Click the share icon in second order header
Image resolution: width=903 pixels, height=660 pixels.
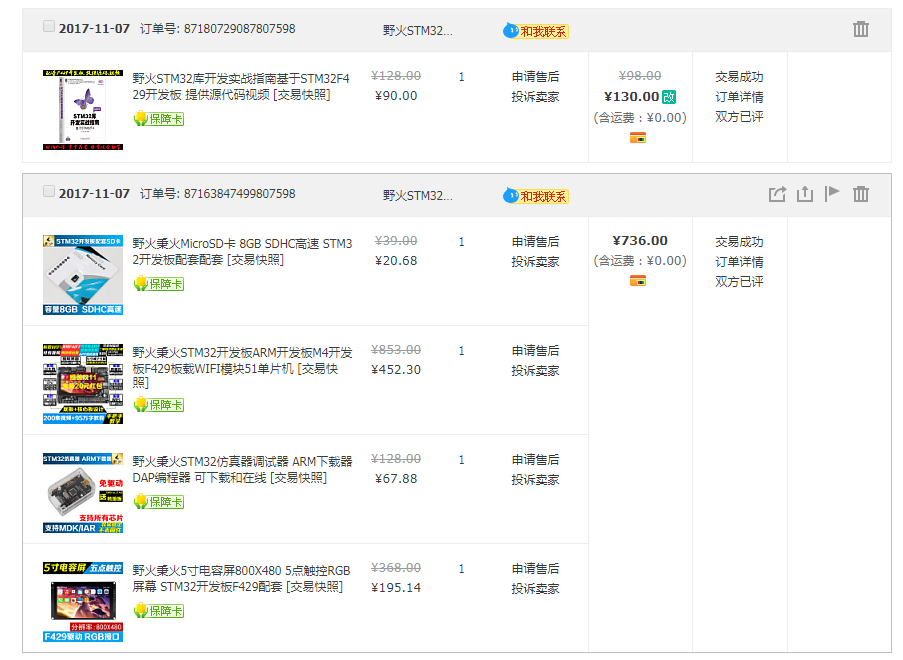(777, 194)
